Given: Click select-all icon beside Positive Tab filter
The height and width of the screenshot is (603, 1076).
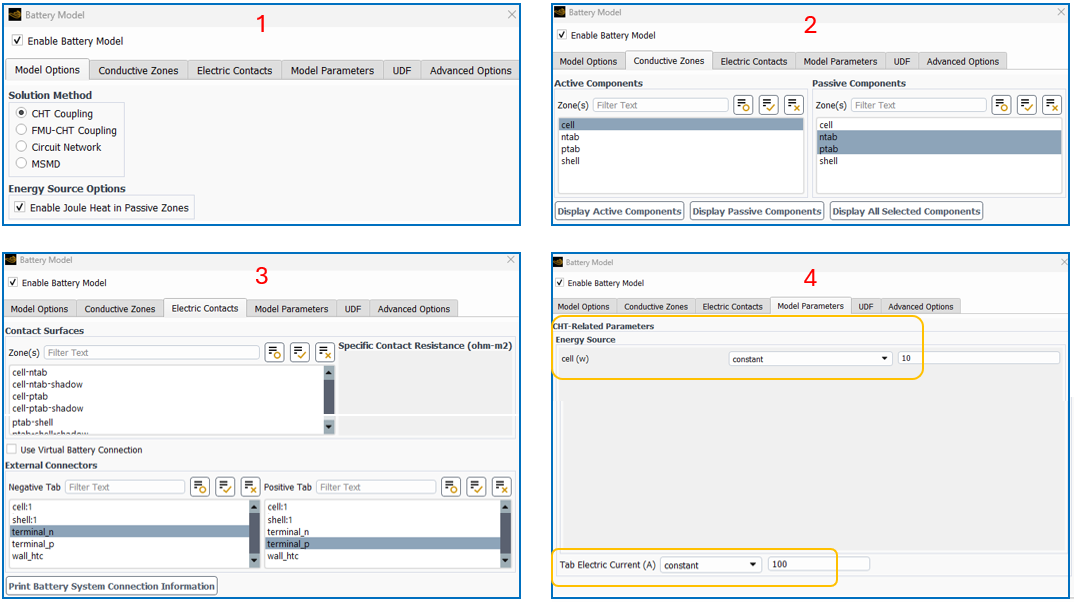Looking at the screenshot, I should 476,487.
